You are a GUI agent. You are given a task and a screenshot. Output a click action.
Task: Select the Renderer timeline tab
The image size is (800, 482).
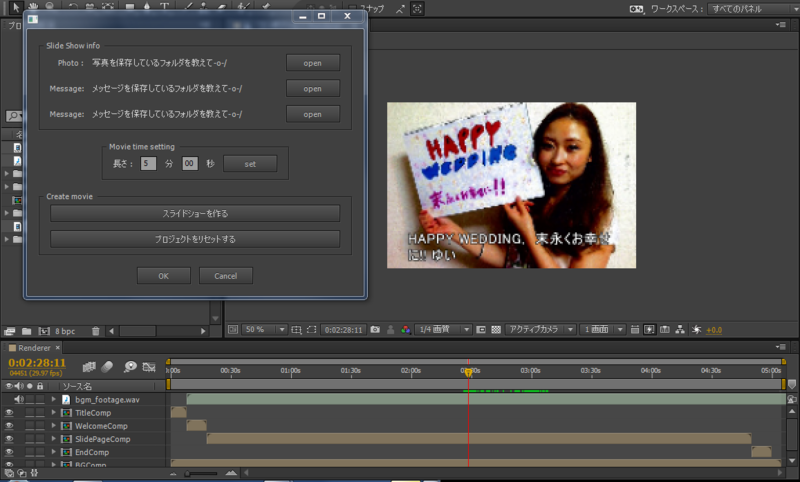pos(34,348)
